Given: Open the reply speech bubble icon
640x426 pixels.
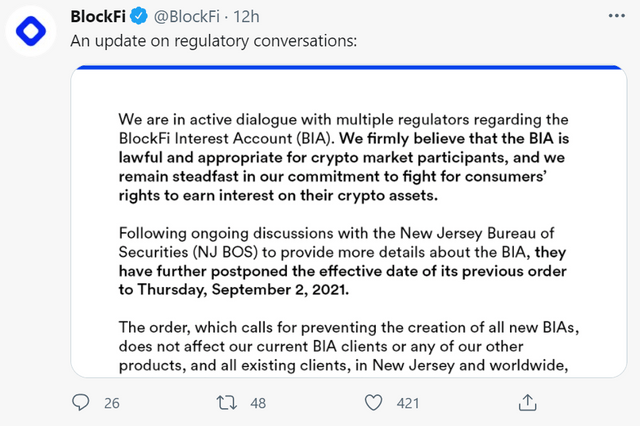Looking at the screenshot, I should (82, 401).
